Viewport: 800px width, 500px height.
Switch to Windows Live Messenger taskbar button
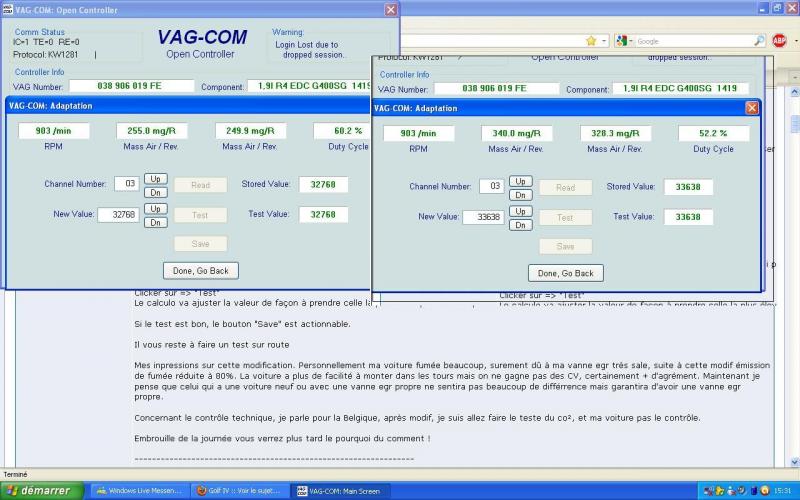[x=140, y=491]
